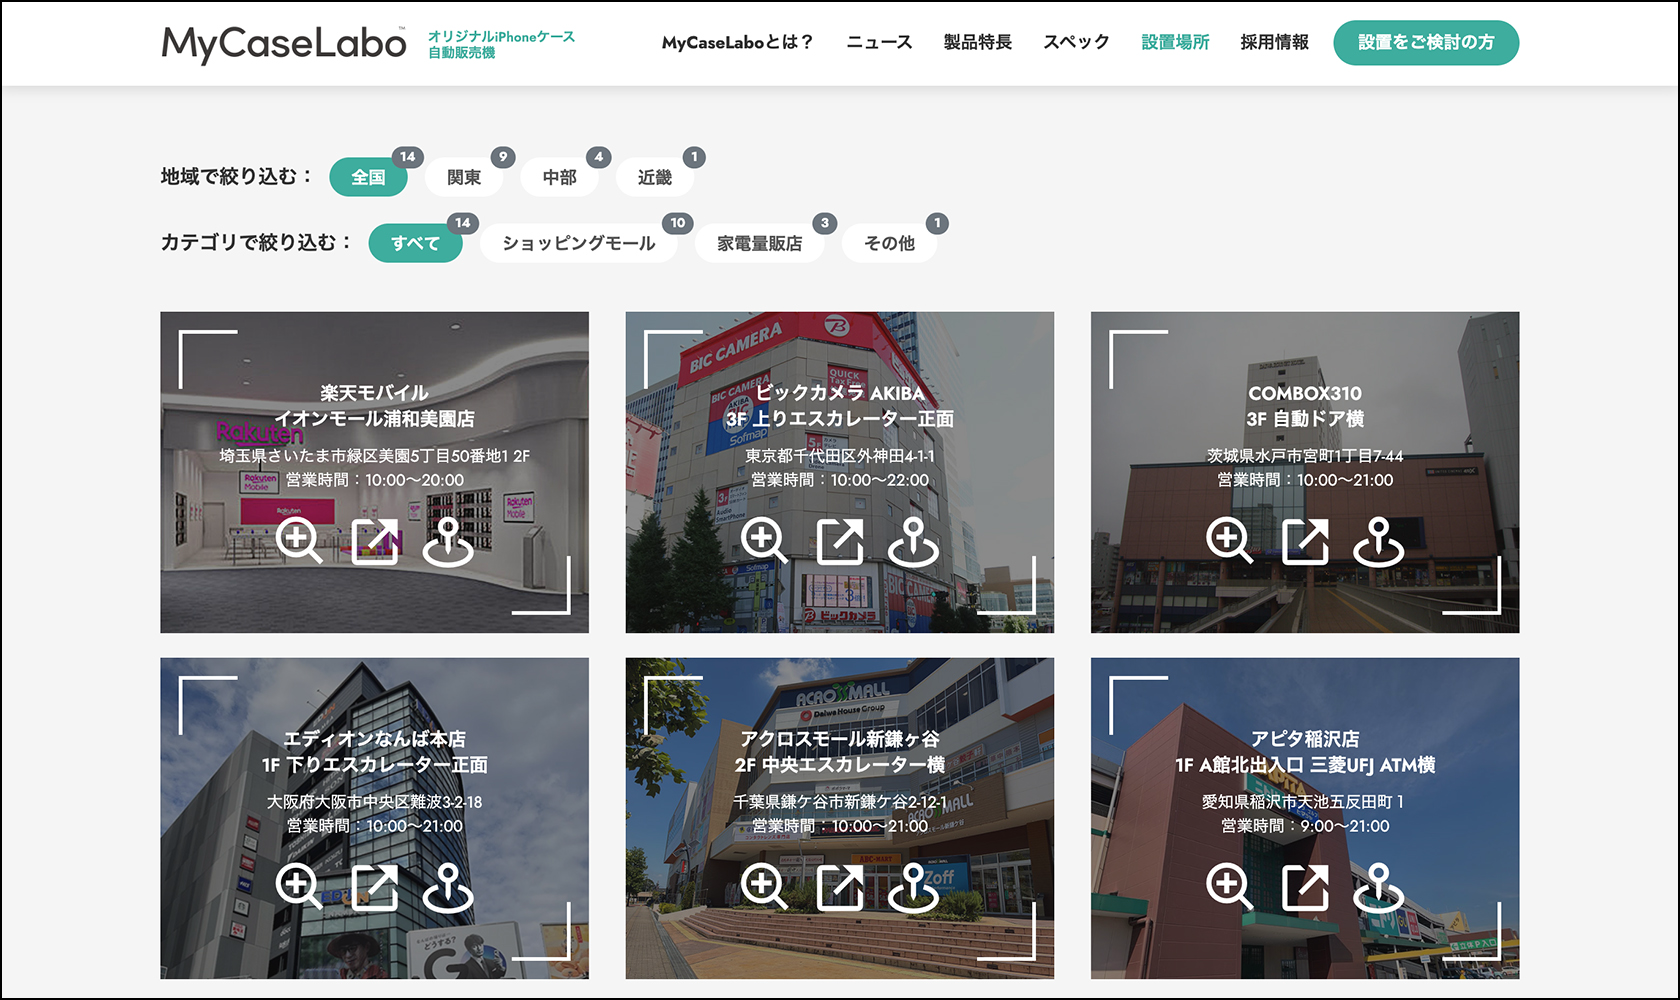Filter region by 関東
The width and height of the screenshot is (1680, 1000).
(464, 177)
